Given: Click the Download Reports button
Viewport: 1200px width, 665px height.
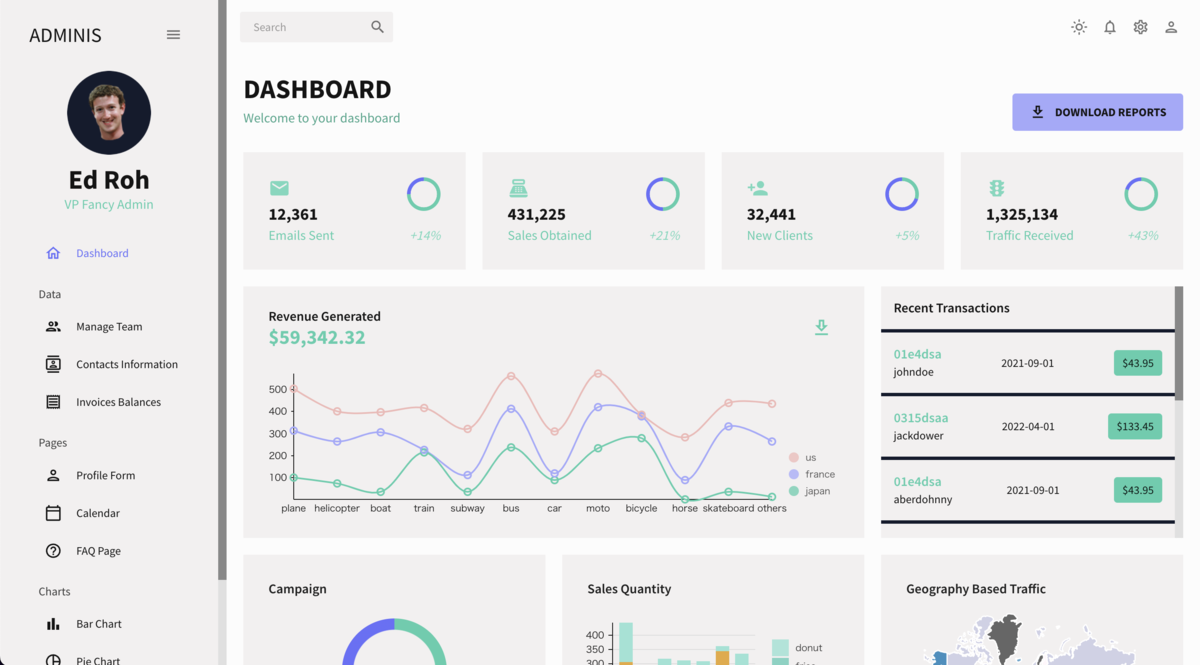Looking at the screenshot, I should pos(1097,112).
